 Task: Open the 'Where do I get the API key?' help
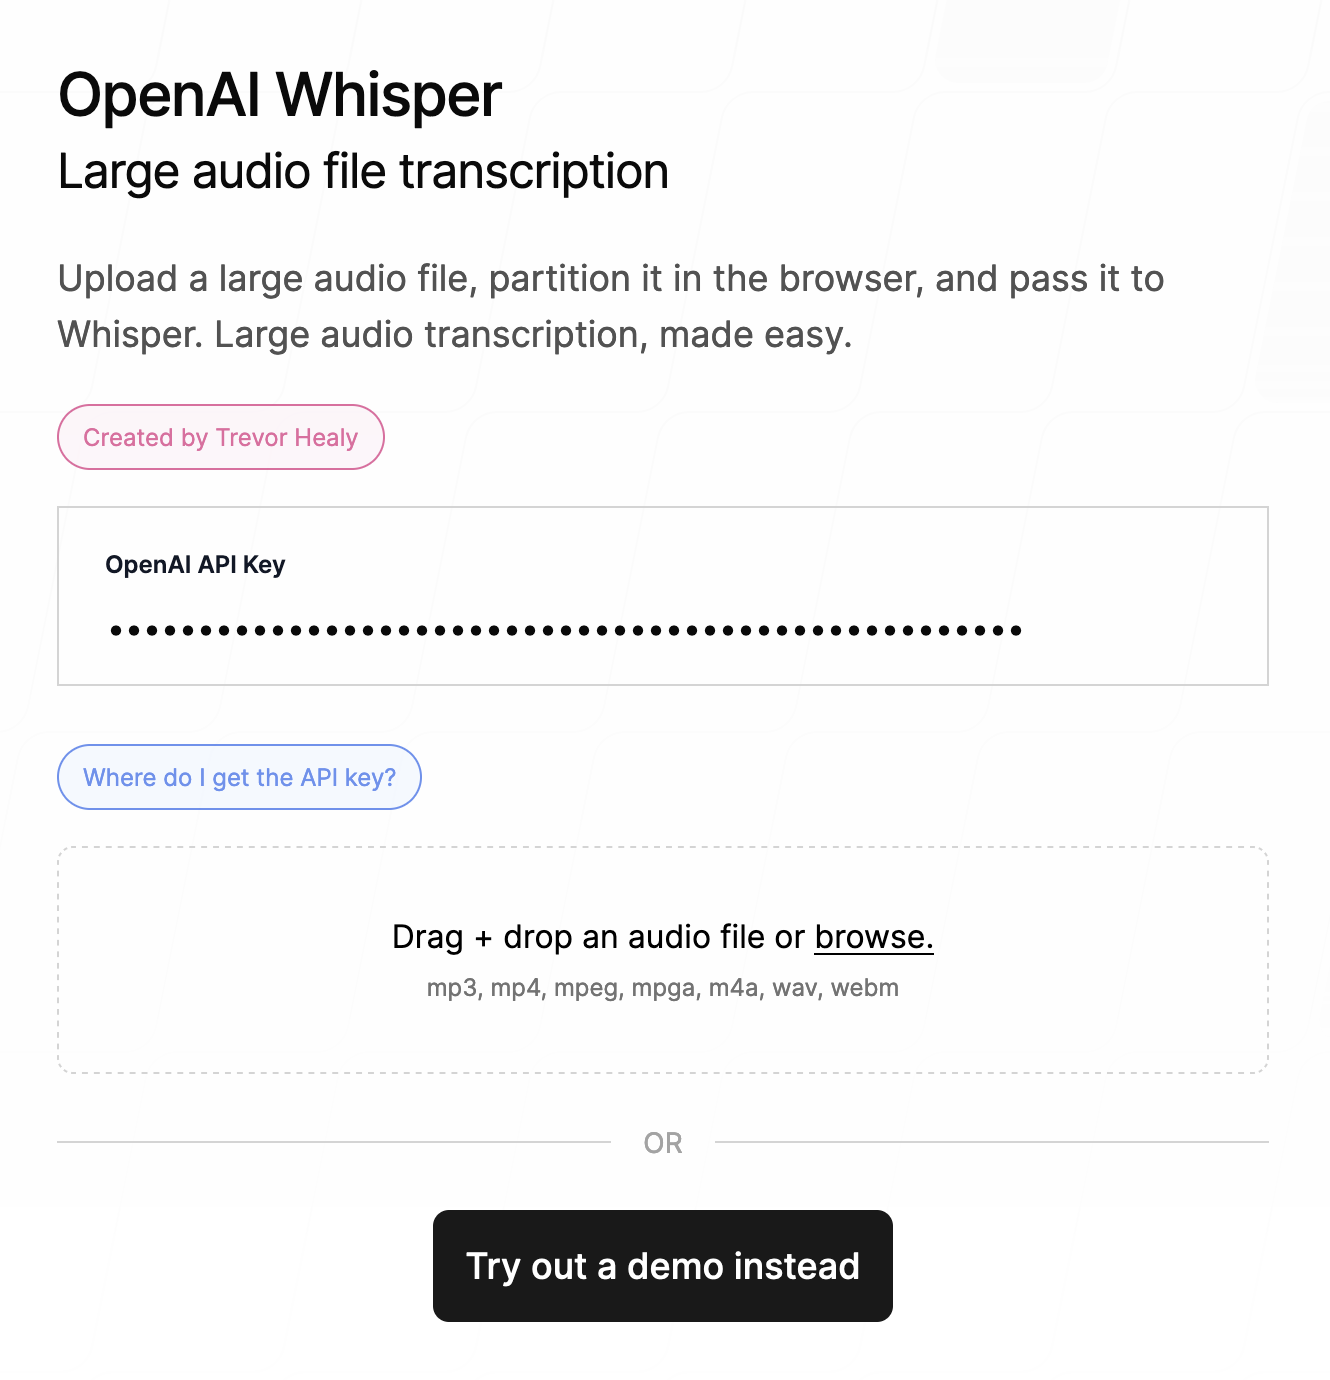(239, 777)
